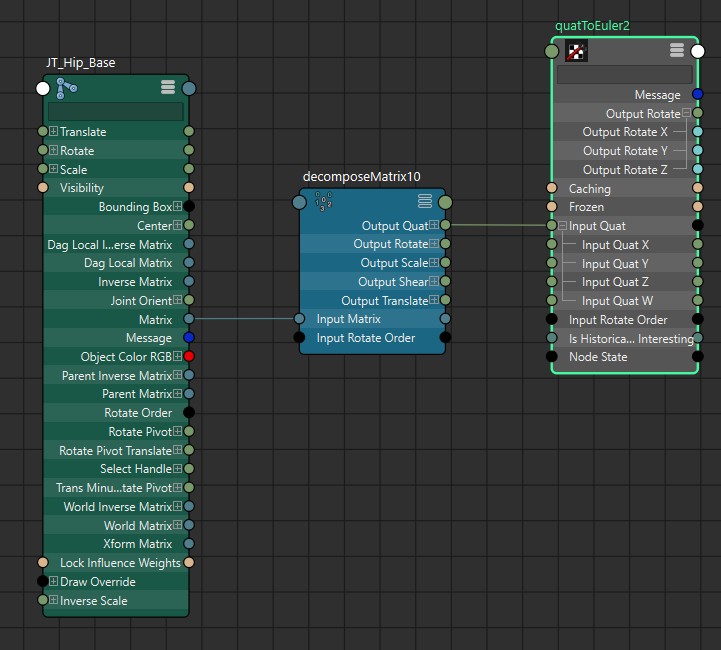
Task: Click the red Object Color RGB port
Action: point(189,356)
